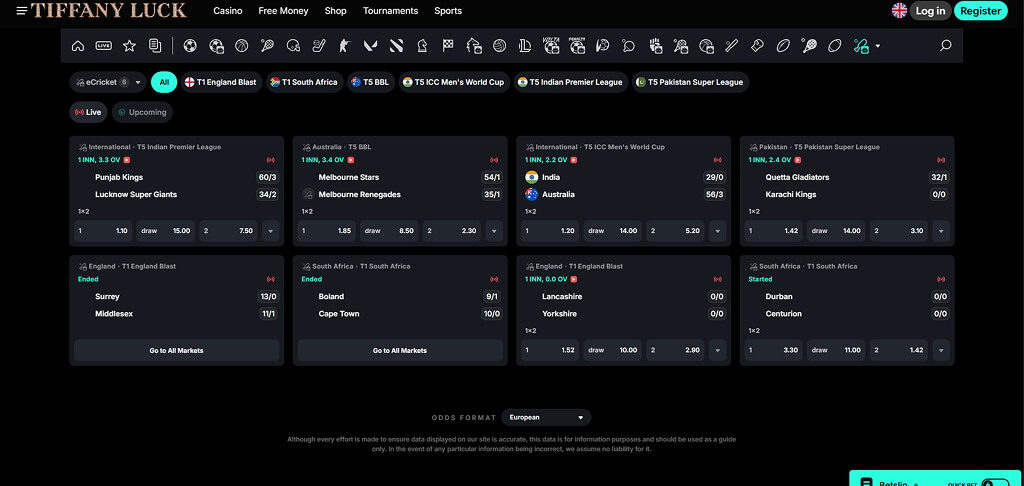Select the Volta football icon
Viewport: 1024px width, 486px height.
[551, 45]
